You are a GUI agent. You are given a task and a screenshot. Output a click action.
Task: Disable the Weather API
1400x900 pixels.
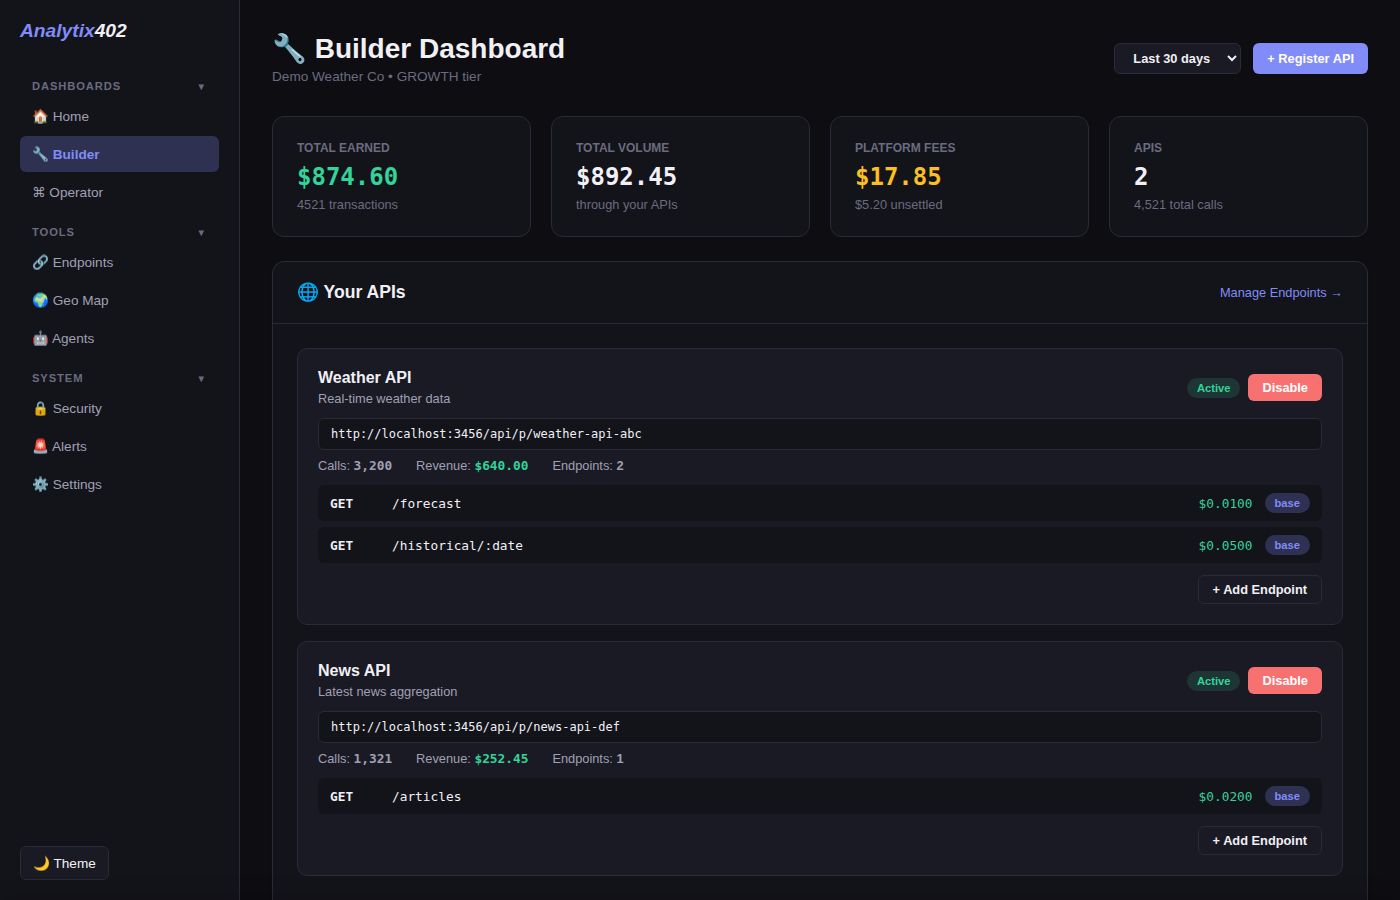1284,387
